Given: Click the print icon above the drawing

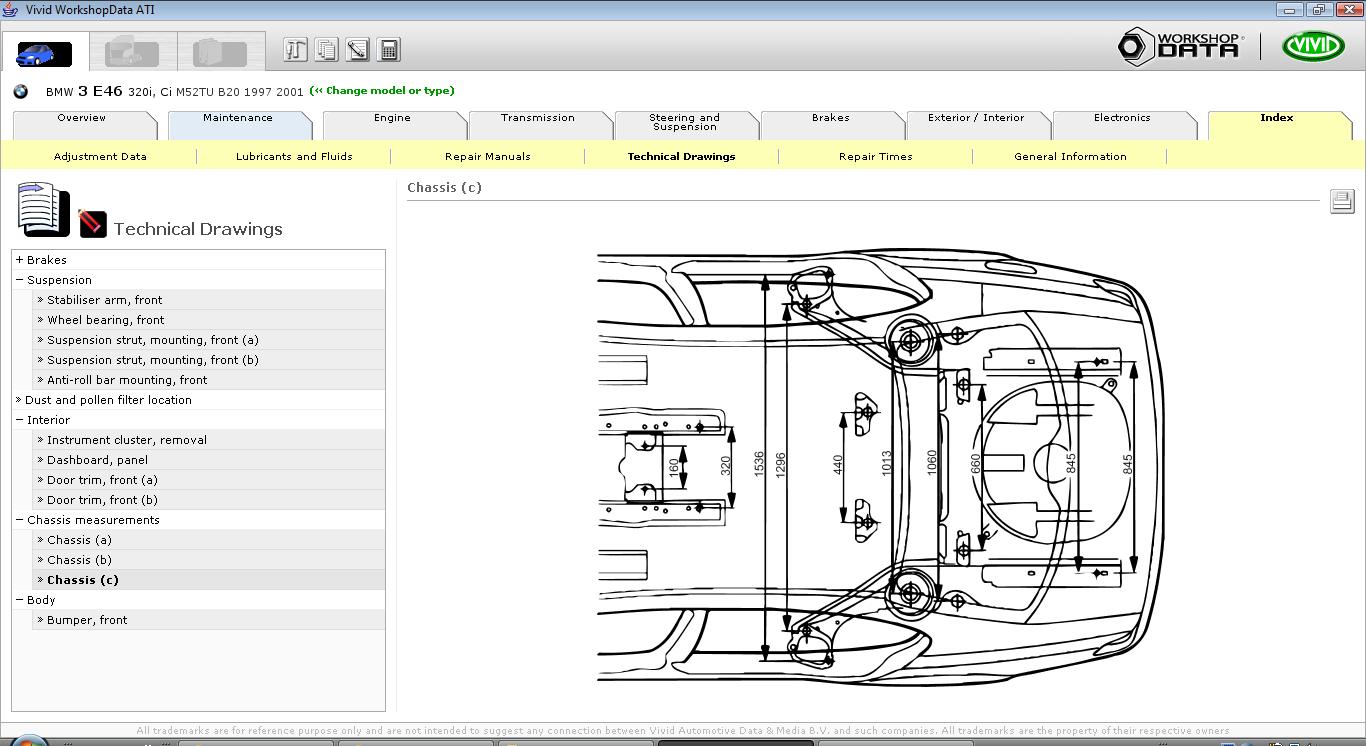Looking at the screenshot, I should pyautogui.click(x=1341, y=201).
